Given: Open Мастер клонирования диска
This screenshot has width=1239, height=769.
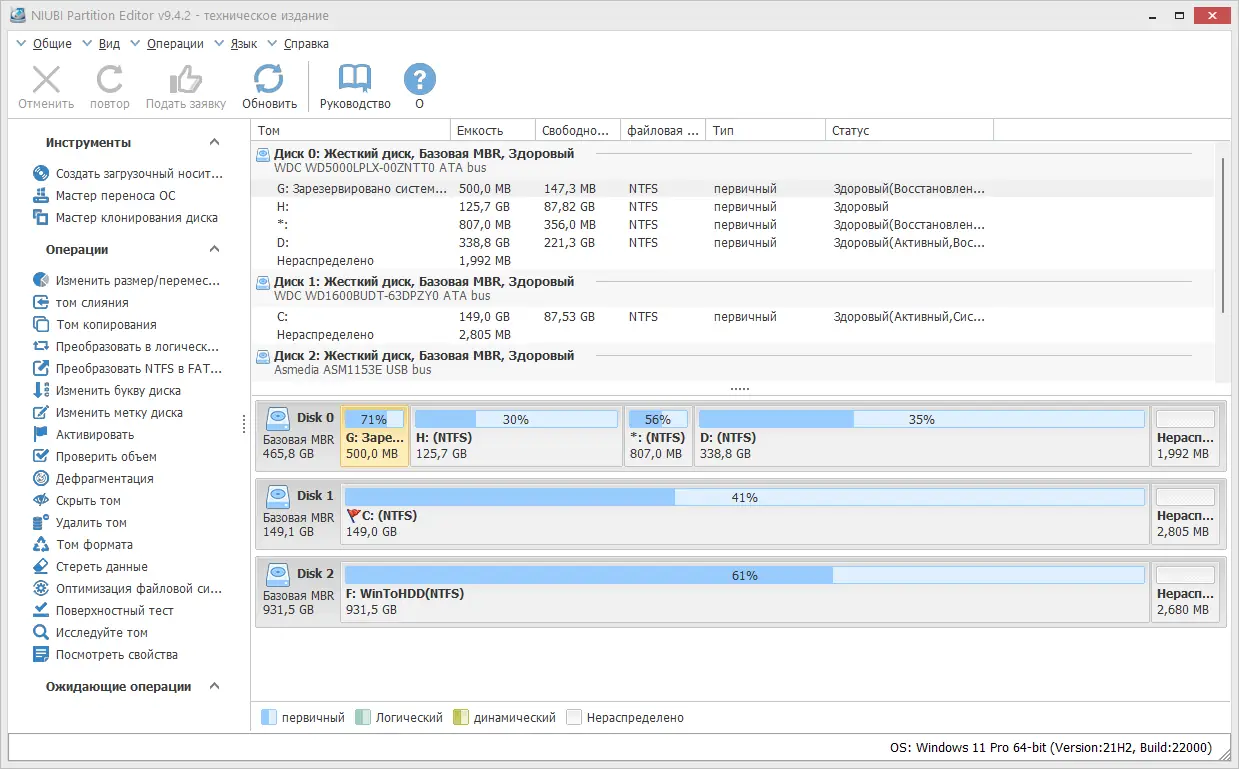Looking at the screenshot, I should 125,218.
